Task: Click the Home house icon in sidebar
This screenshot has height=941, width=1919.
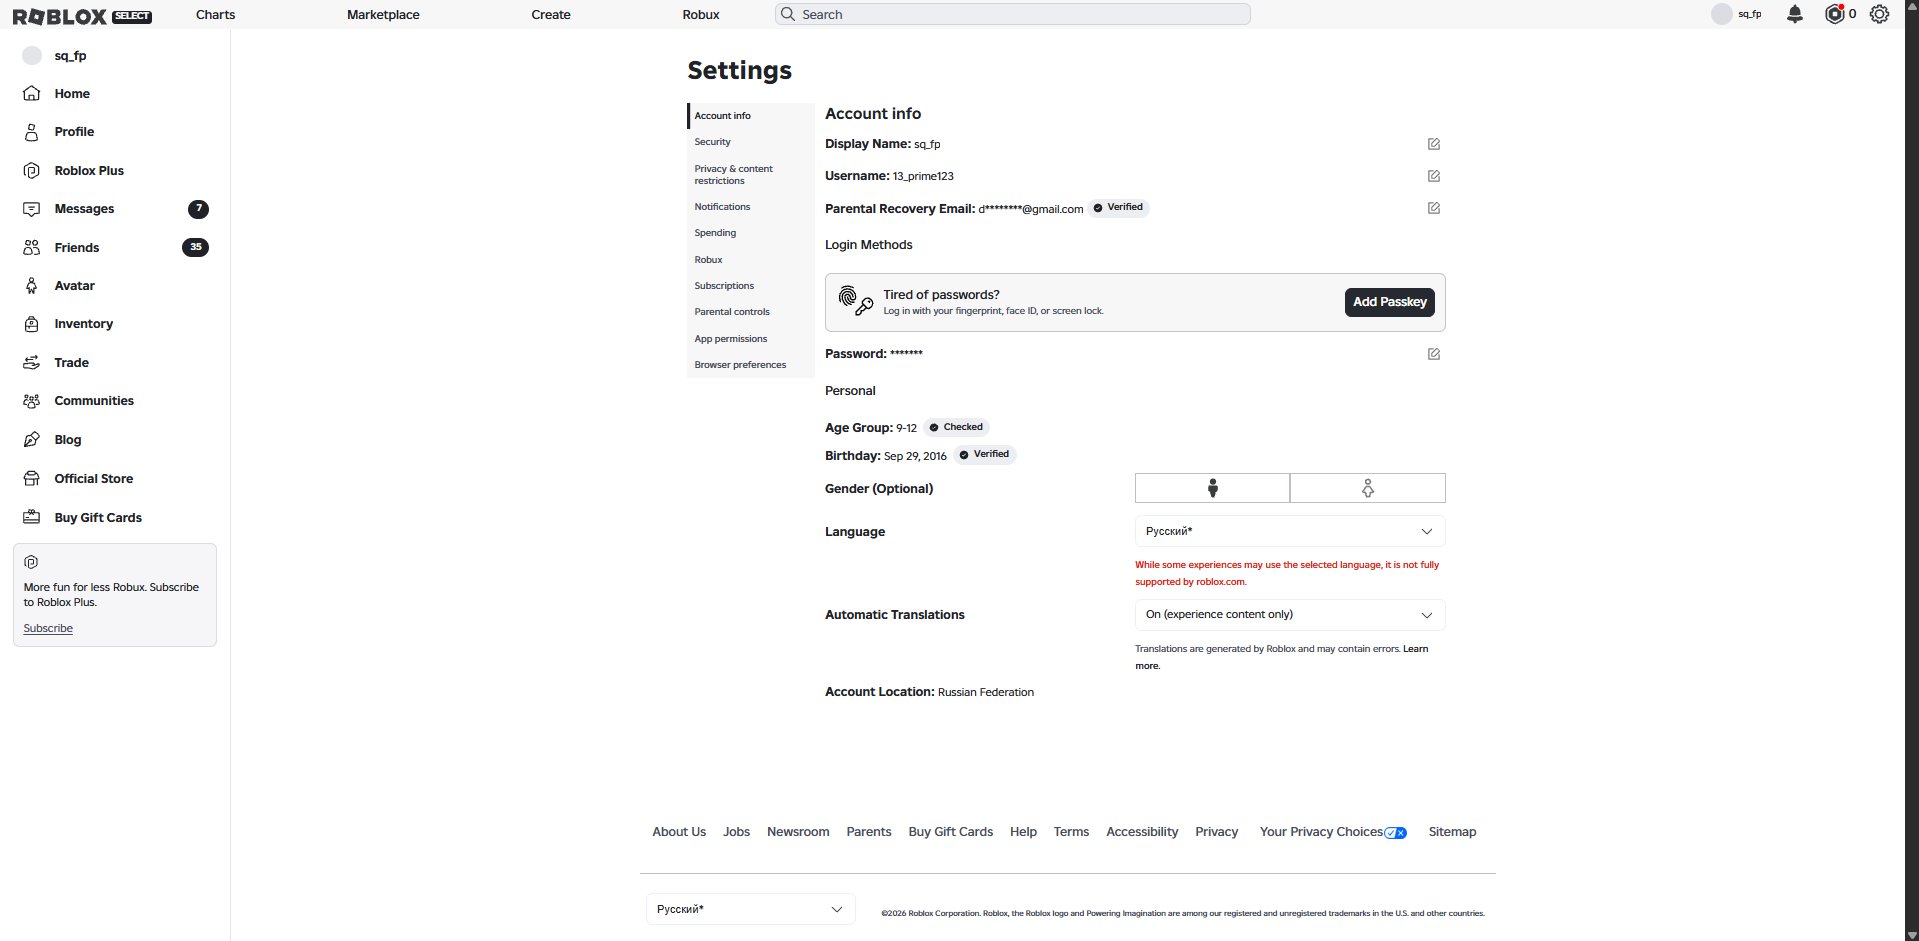Action: click(x=32, y=93)
